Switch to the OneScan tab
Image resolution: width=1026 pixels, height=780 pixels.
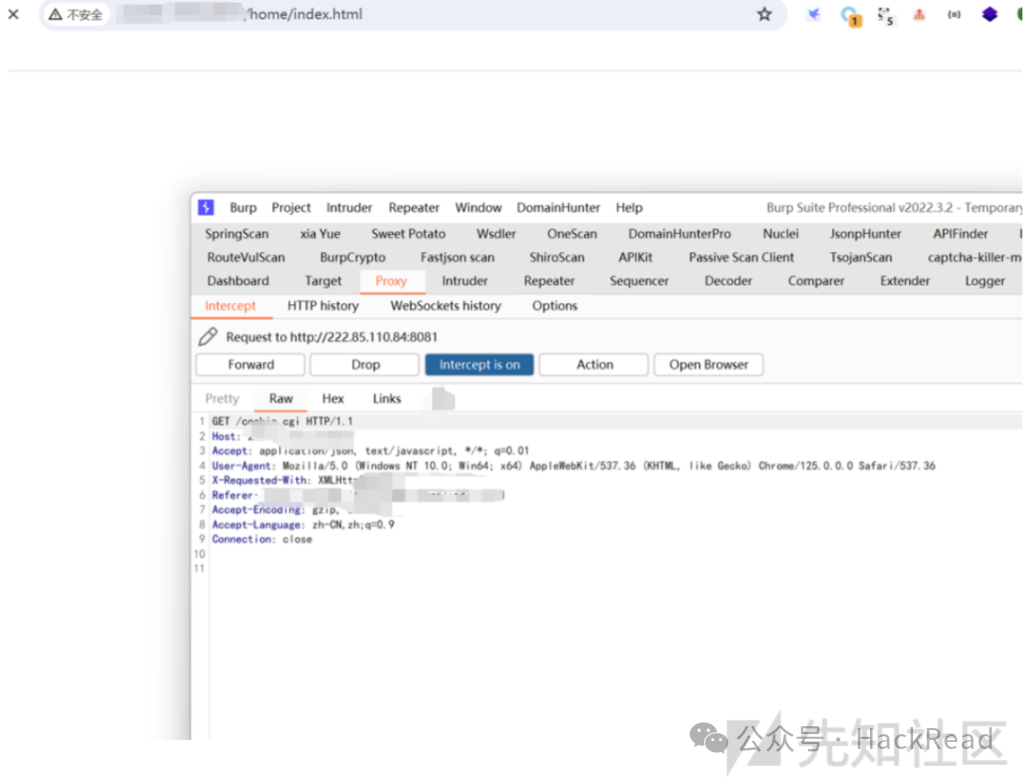[x=572, y=234]
